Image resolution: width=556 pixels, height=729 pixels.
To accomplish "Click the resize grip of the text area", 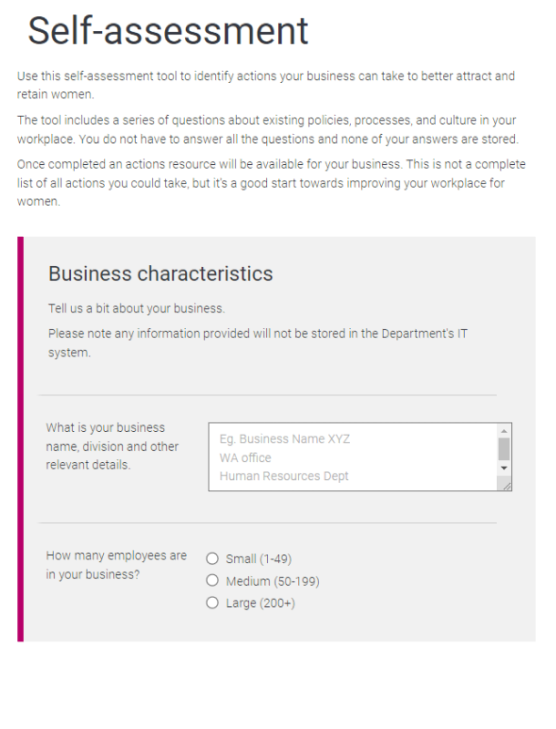I will [506, 485].
